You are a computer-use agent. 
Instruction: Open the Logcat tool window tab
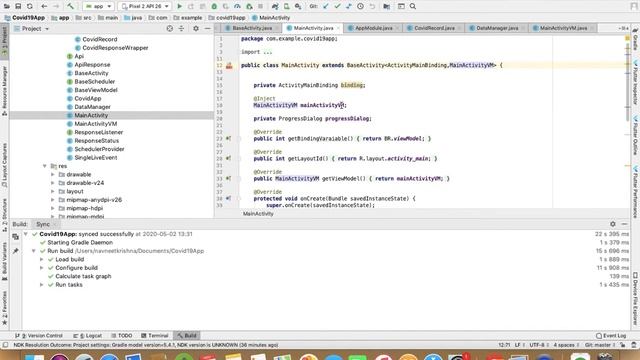[88, 336]
